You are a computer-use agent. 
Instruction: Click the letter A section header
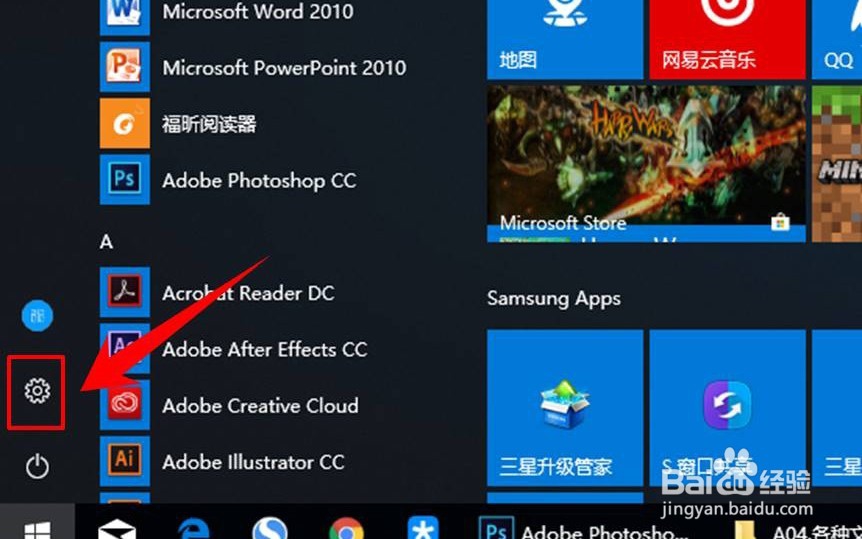click(x=107, y=242)
